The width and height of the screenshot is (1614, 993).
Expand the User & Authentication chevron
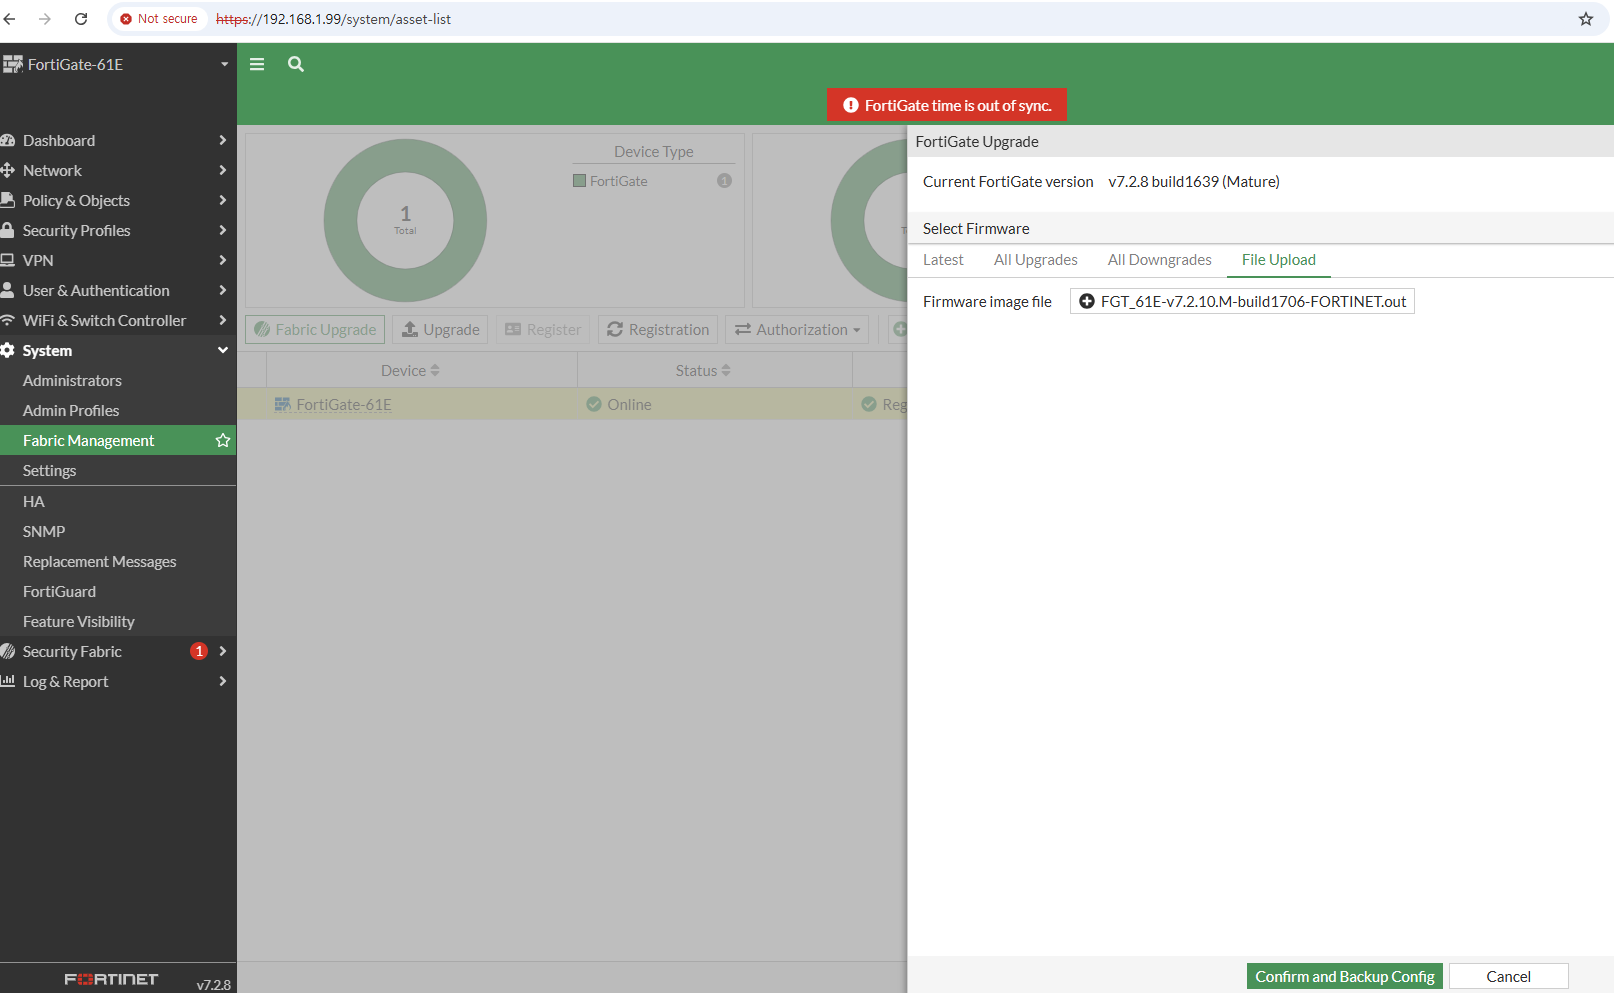pyautogui.click(x=223, y=290)
